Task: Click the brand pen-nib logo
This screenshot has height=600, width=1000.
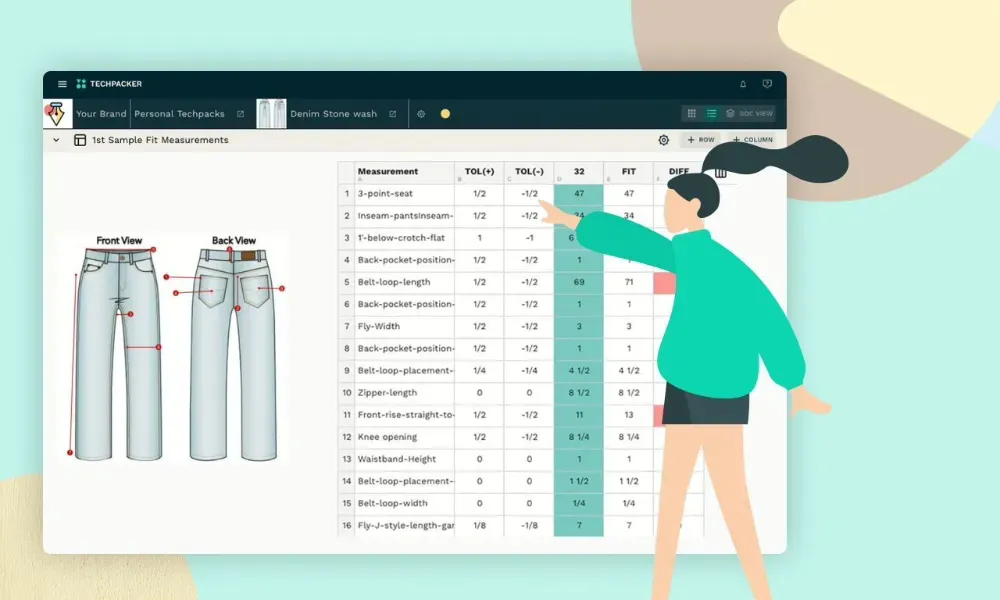Action: click(x=57, y=113)
